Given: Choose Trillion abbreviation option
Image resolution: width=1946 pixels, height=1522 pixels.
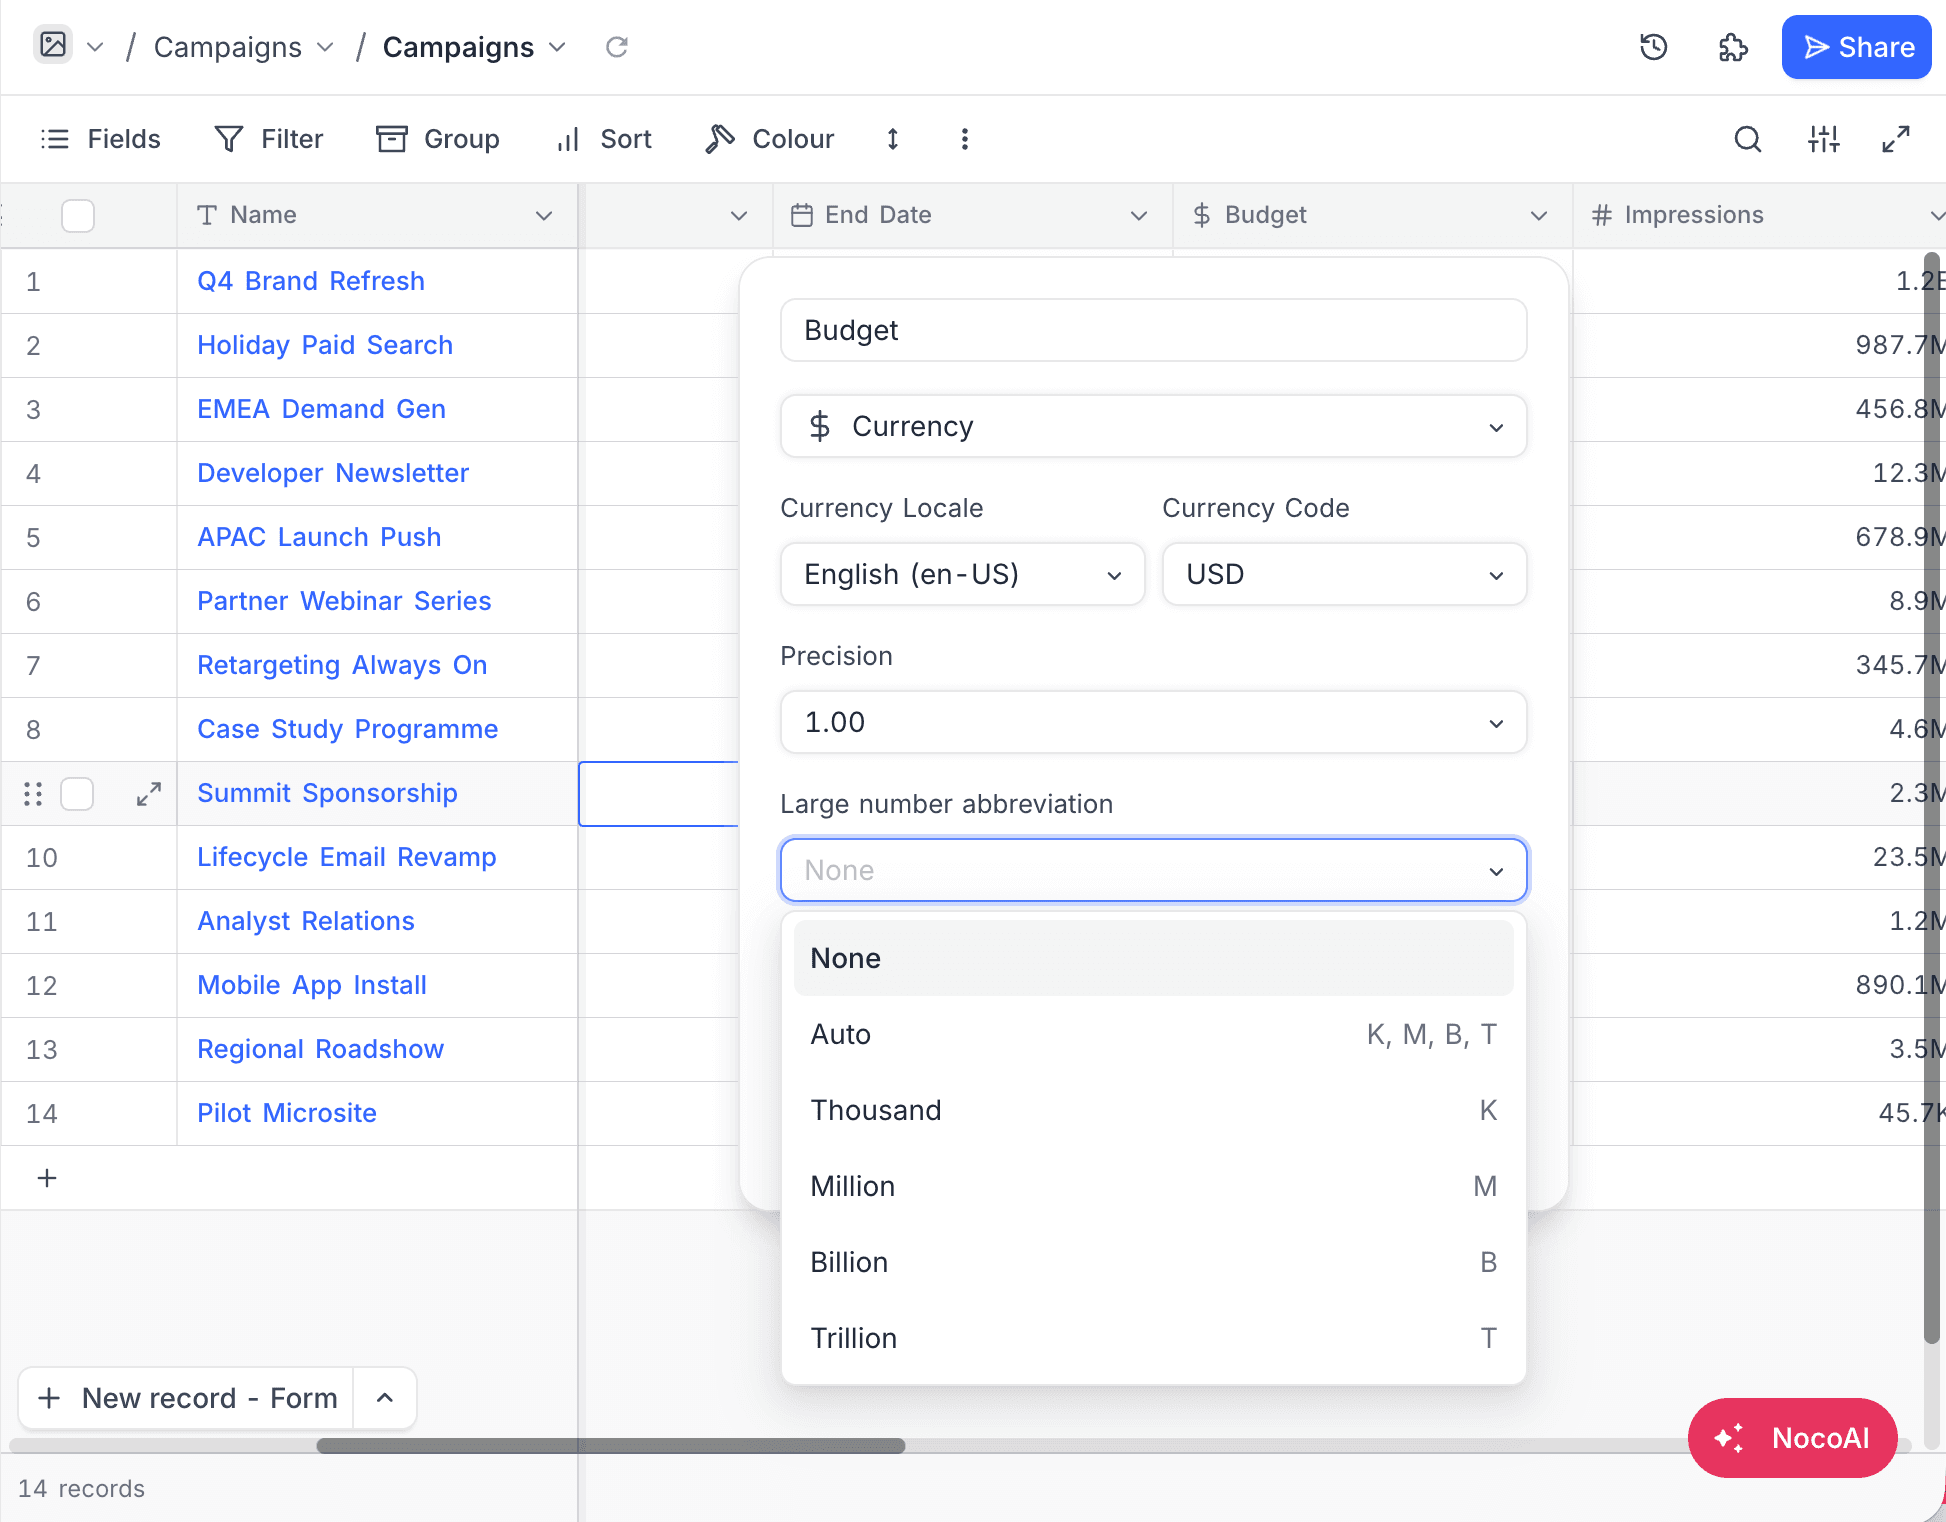Looking at the screenshot, I should pyautogui.click(x=1153, y=1338).
